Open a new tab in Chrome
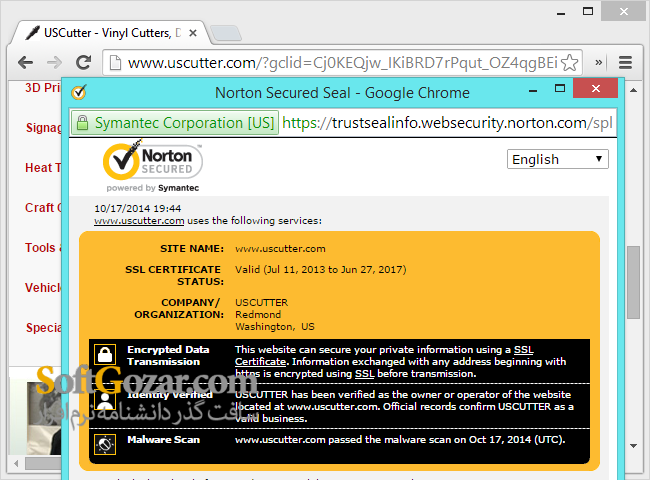The height and width of the screenshot is (480, 650). pyautogui.click(x=226, y=33)
